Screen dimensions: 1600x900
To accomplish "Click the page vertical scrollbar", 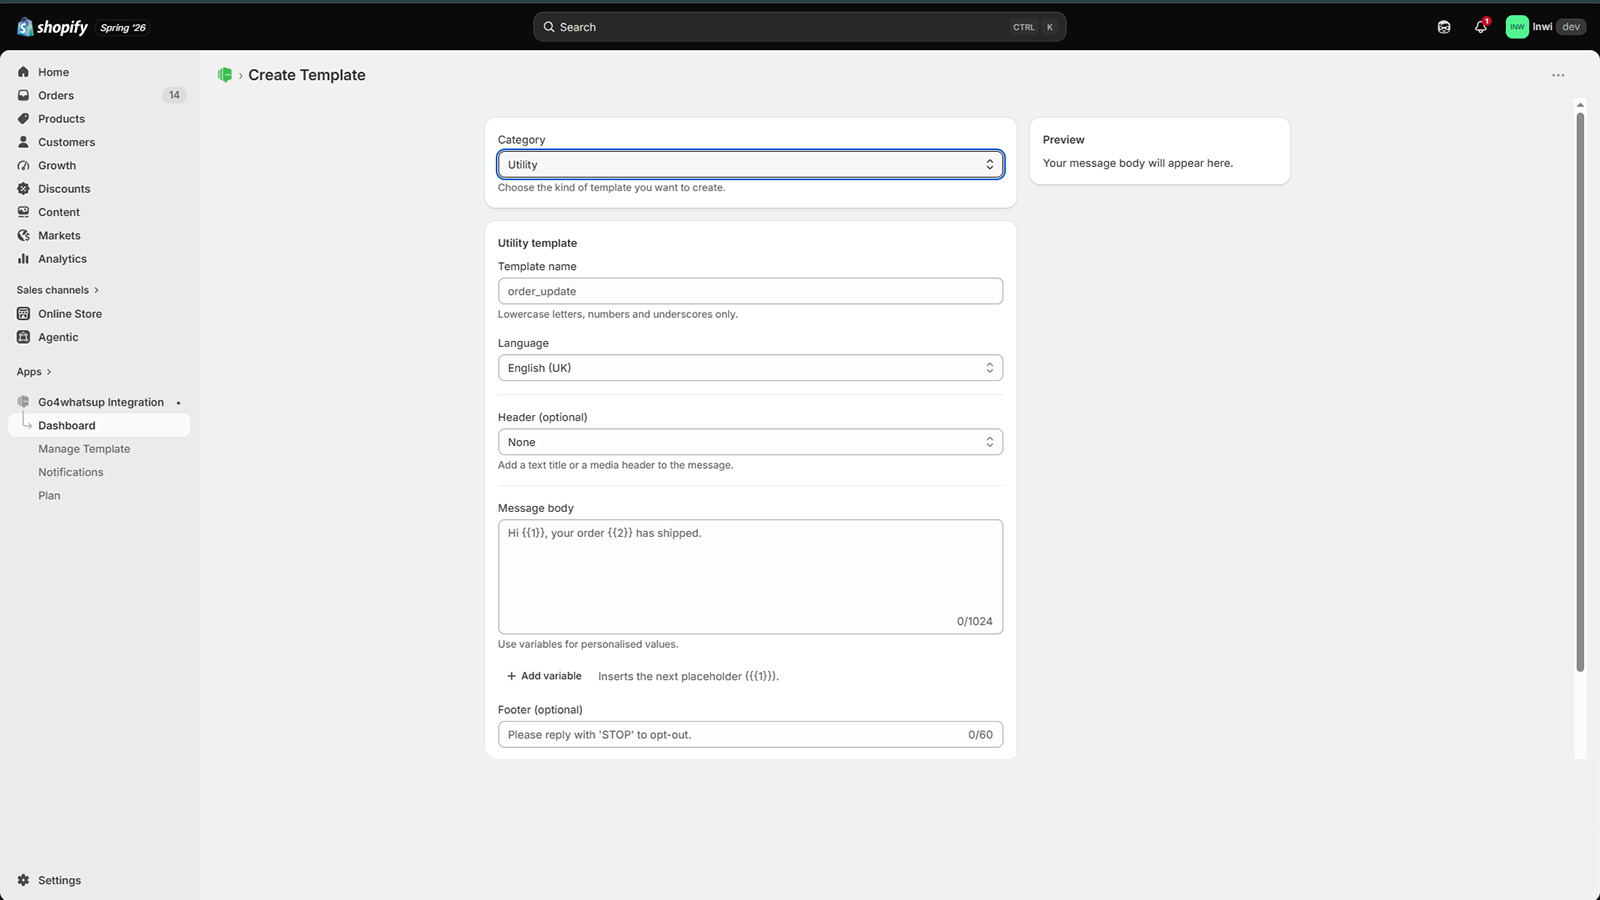I will 1580,392.
